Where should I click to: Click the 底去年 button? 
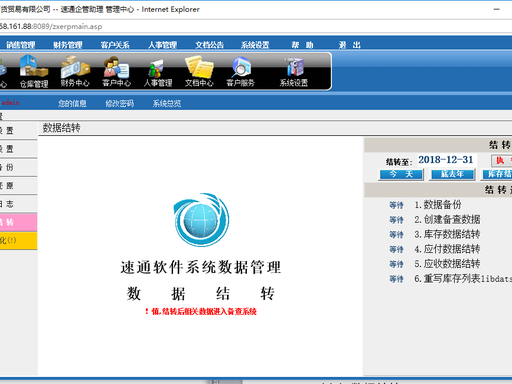click(452, 174)
